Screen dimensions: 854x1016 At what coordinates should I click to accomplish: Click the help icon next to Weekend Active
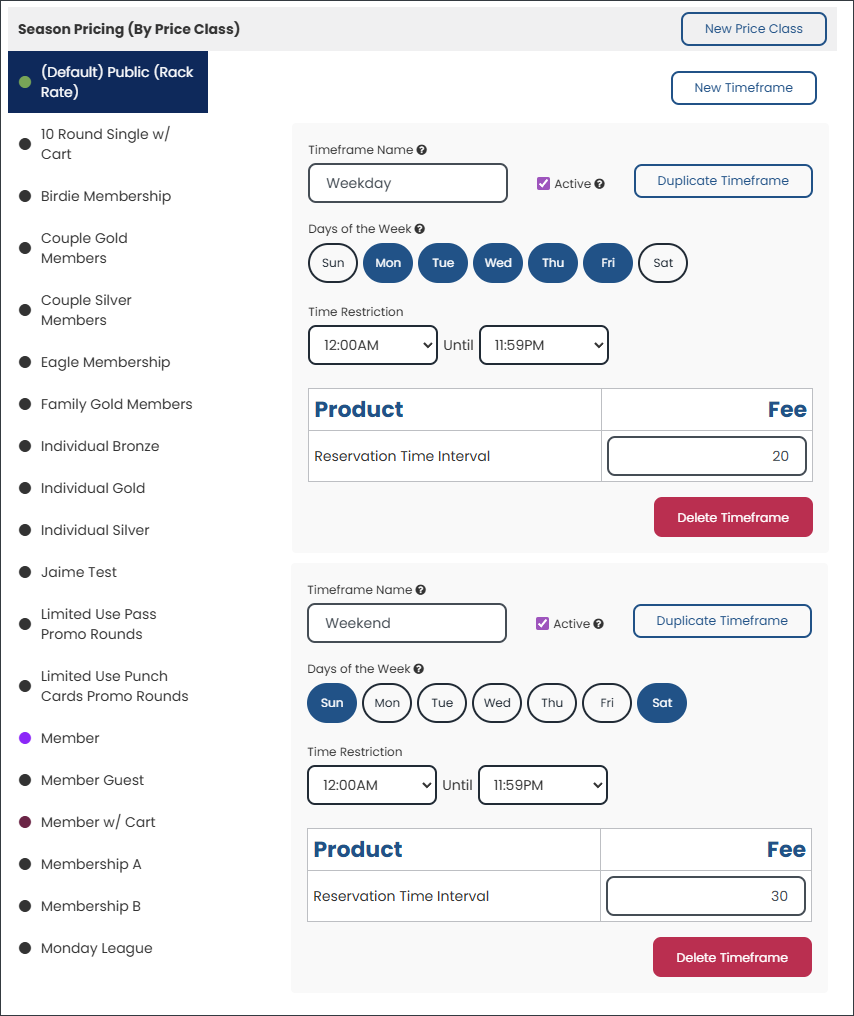[x=598, y=624]
